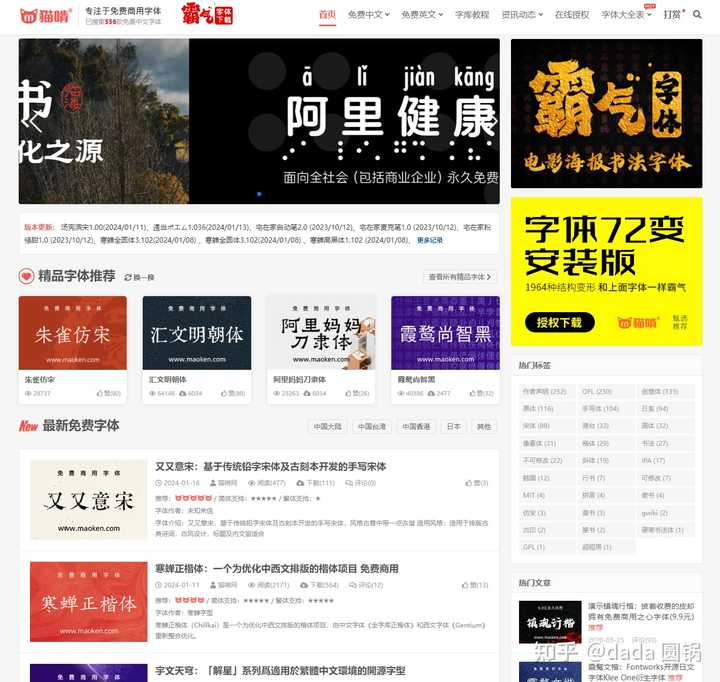Viewport: 720px width, 682px height.
Task: Open the 字库教程 menu item
Action: (x=472, y=15)
